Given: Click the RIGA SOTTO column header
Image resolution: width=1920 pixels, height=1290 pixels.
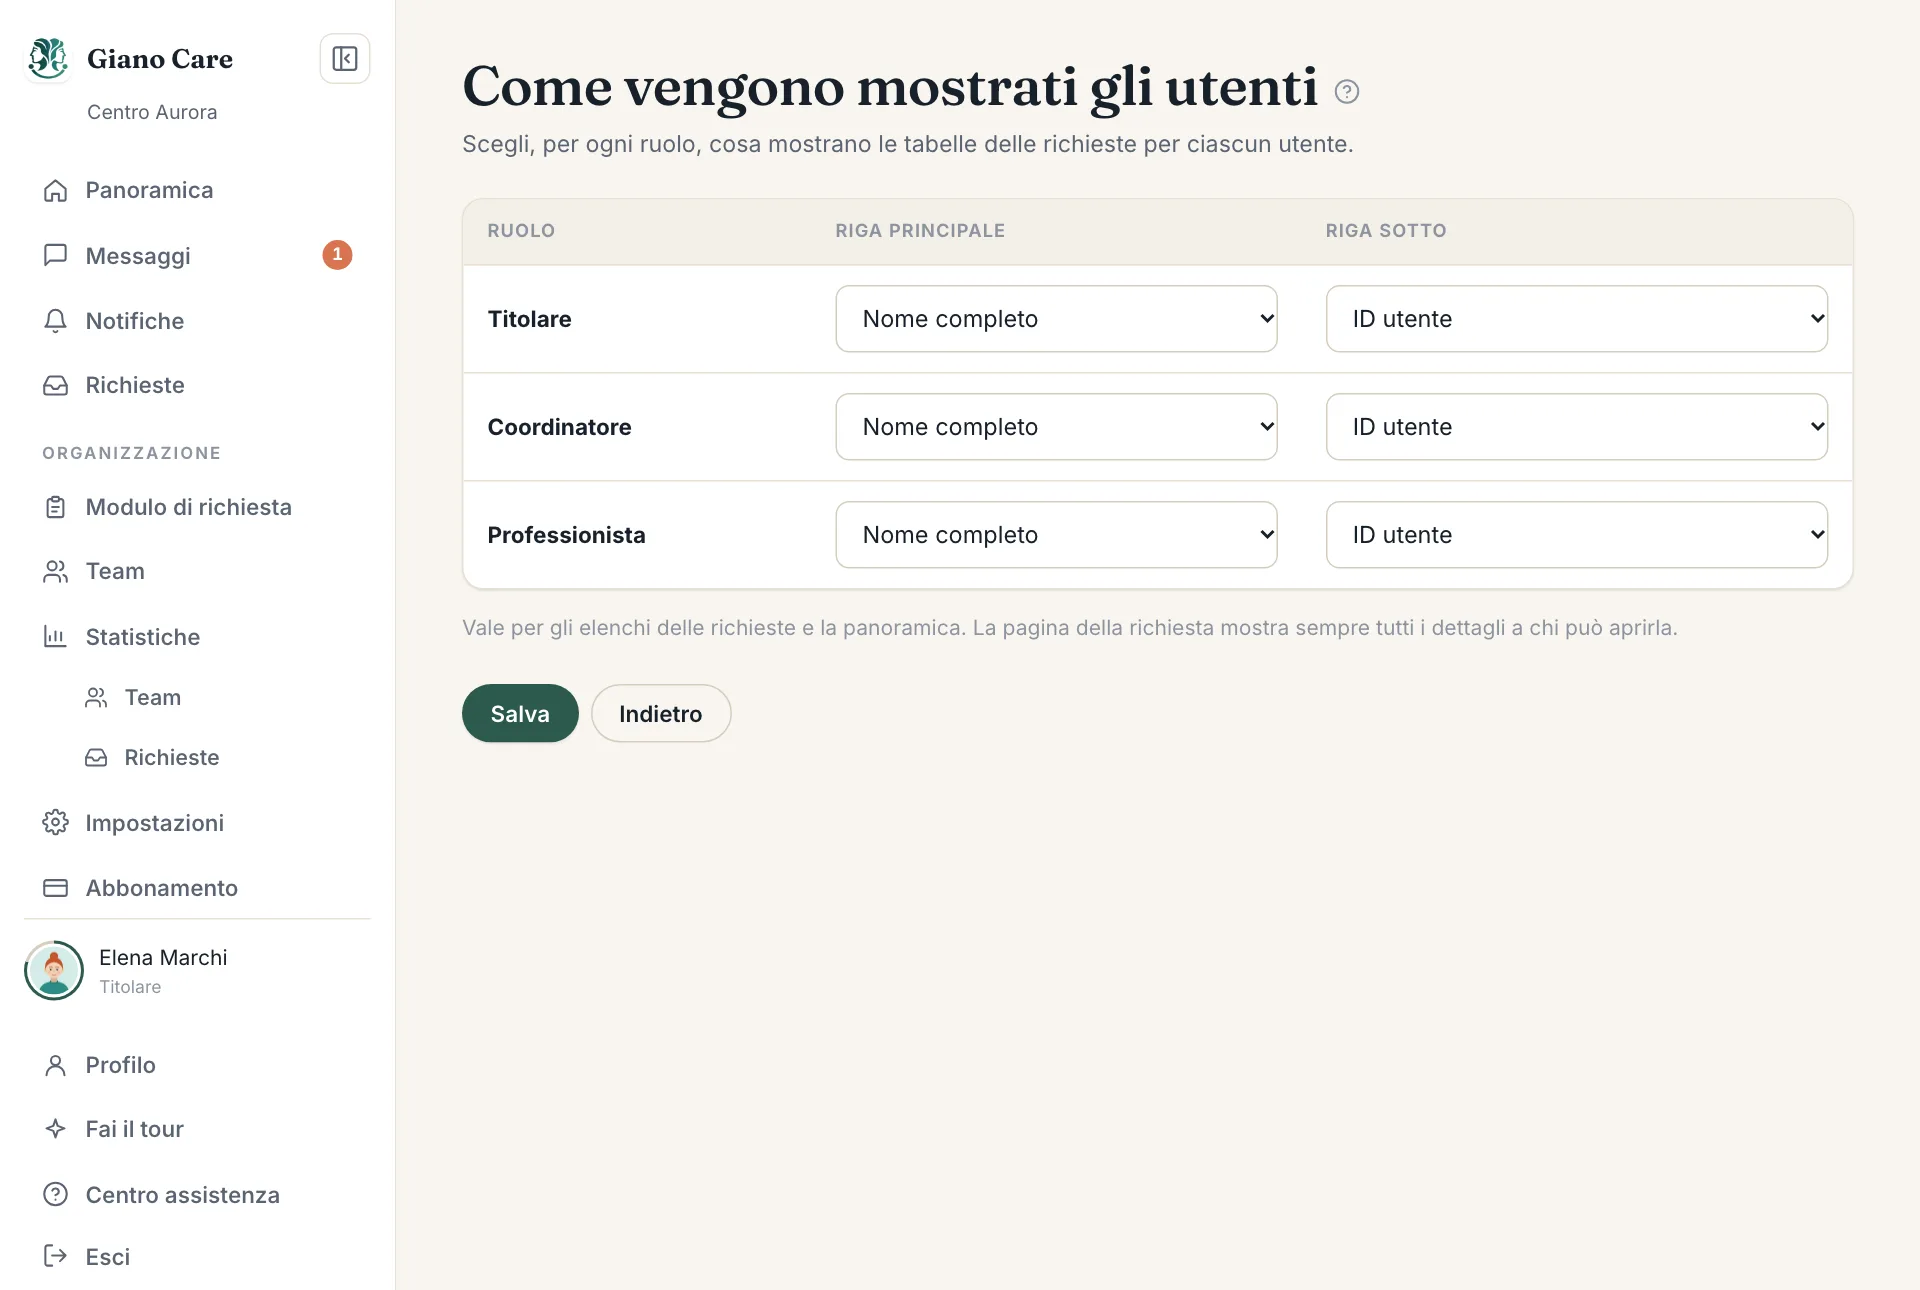Looking at the screenshot, I should (x=1386, y=231).
